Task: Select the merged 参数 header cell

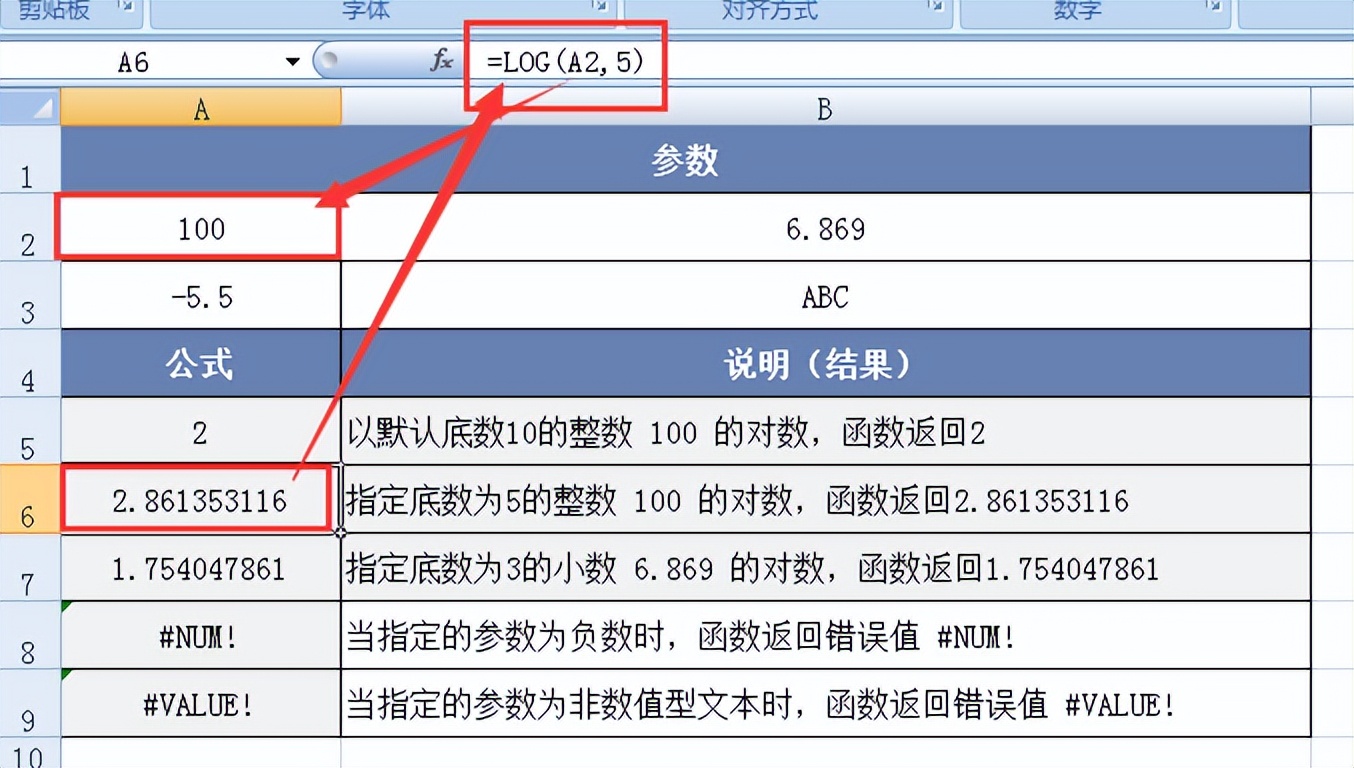Action: click(x=685, y=160)
